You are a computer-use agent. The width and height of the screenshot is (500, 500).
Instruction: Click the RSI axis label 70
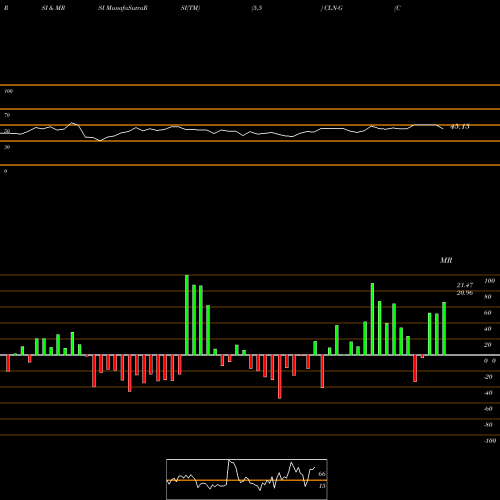tap(7, 115)
